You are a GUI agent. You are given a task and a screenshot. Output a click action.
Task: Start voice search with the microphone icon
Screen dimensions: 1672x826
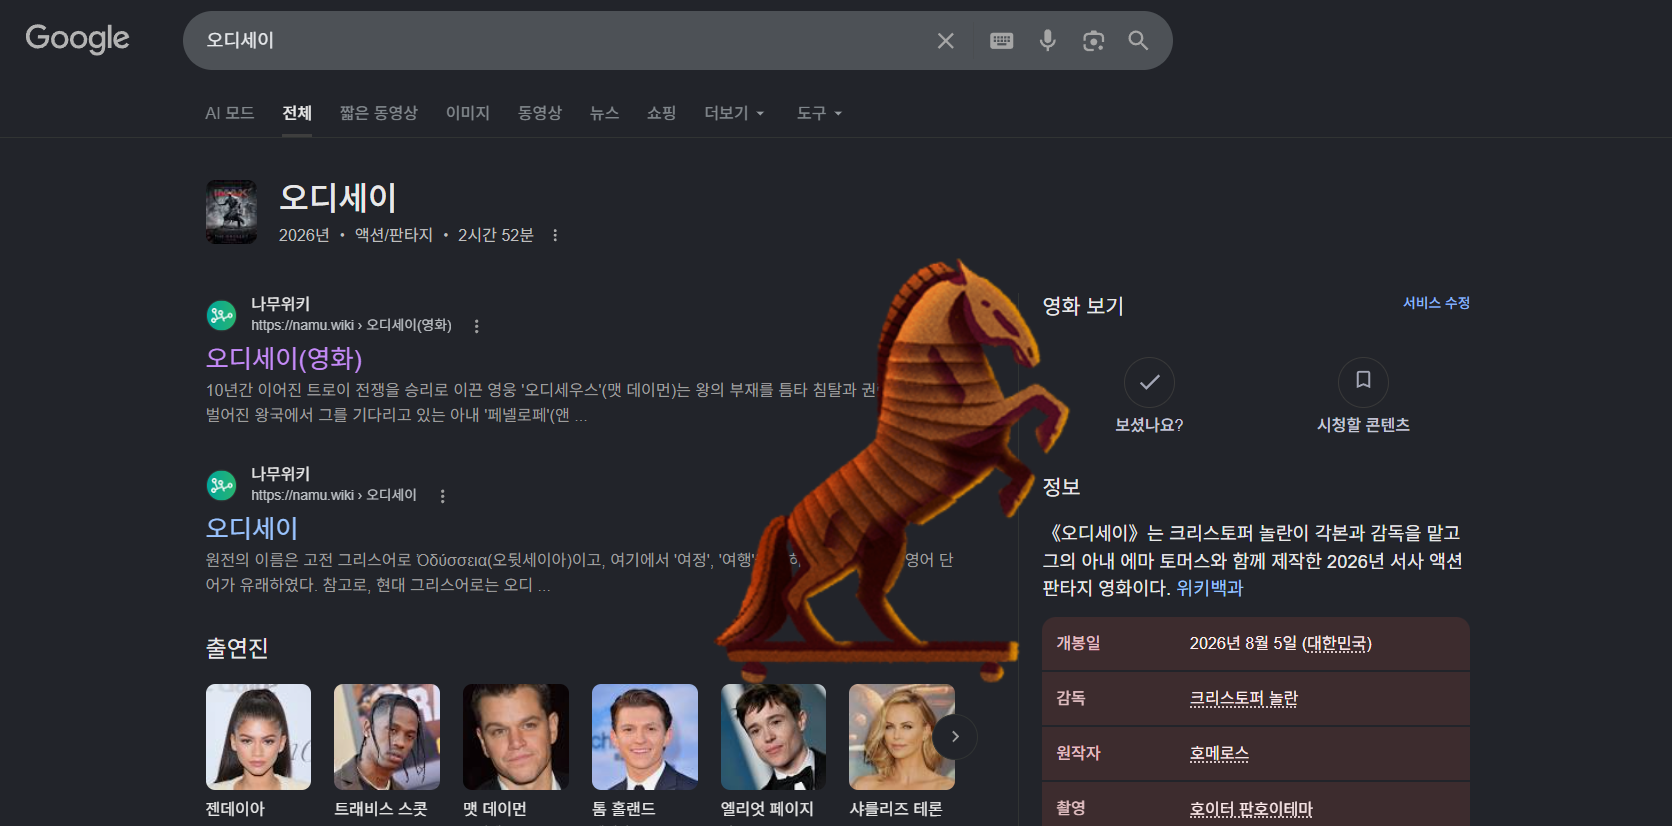coord(1047,41)
